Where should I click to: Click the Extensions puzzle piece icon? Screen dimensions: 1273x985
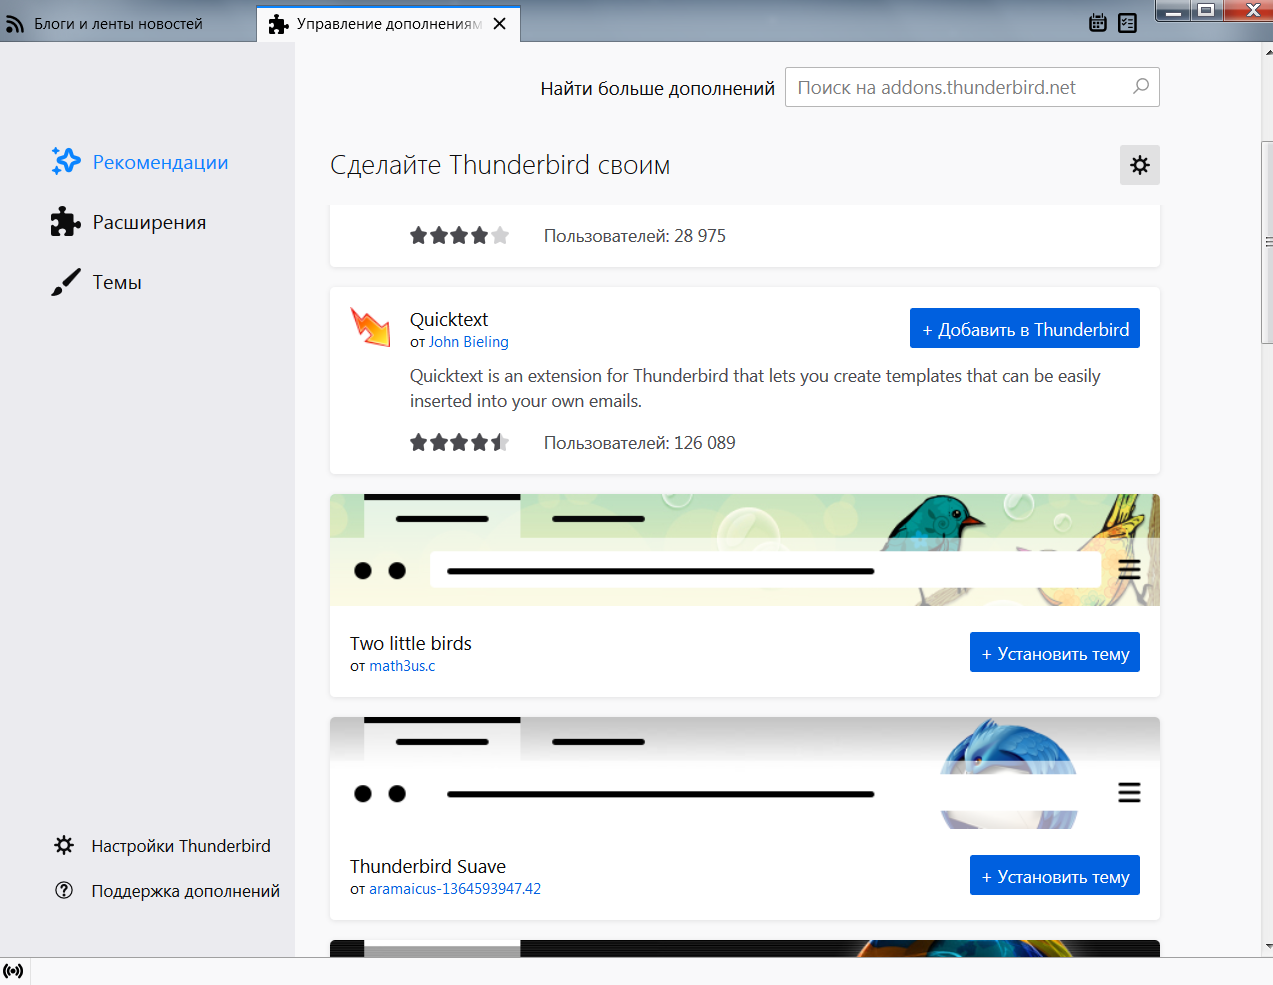click(66, 222)
